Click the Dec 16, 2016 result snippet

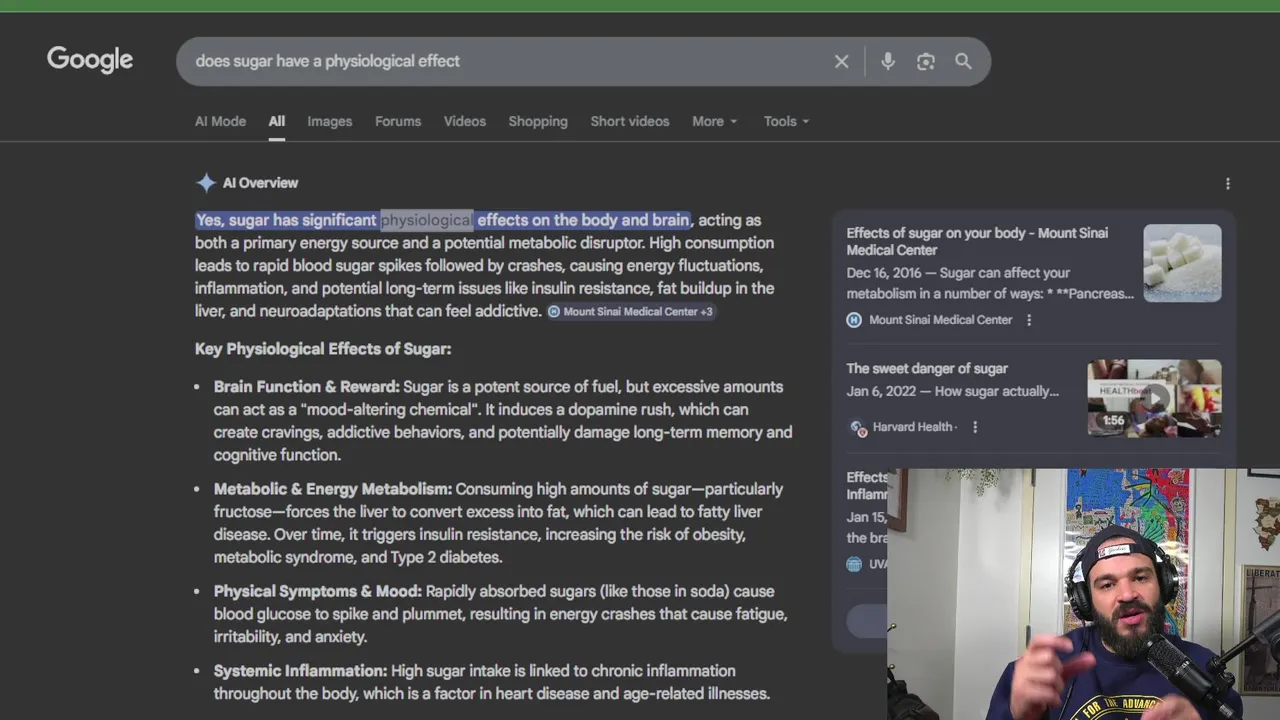990,283
